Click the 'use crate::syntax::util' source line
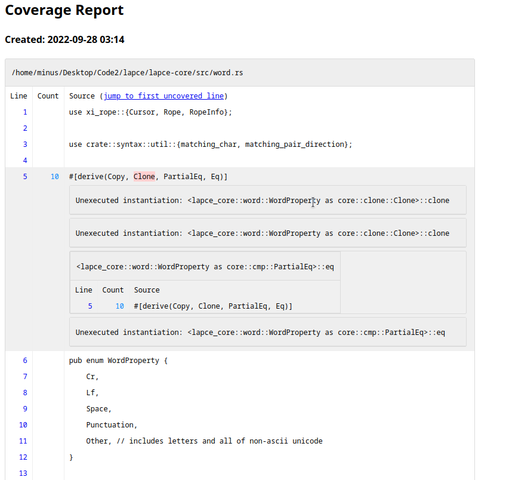Screen dimensions: 509x480 coord(210,144)
